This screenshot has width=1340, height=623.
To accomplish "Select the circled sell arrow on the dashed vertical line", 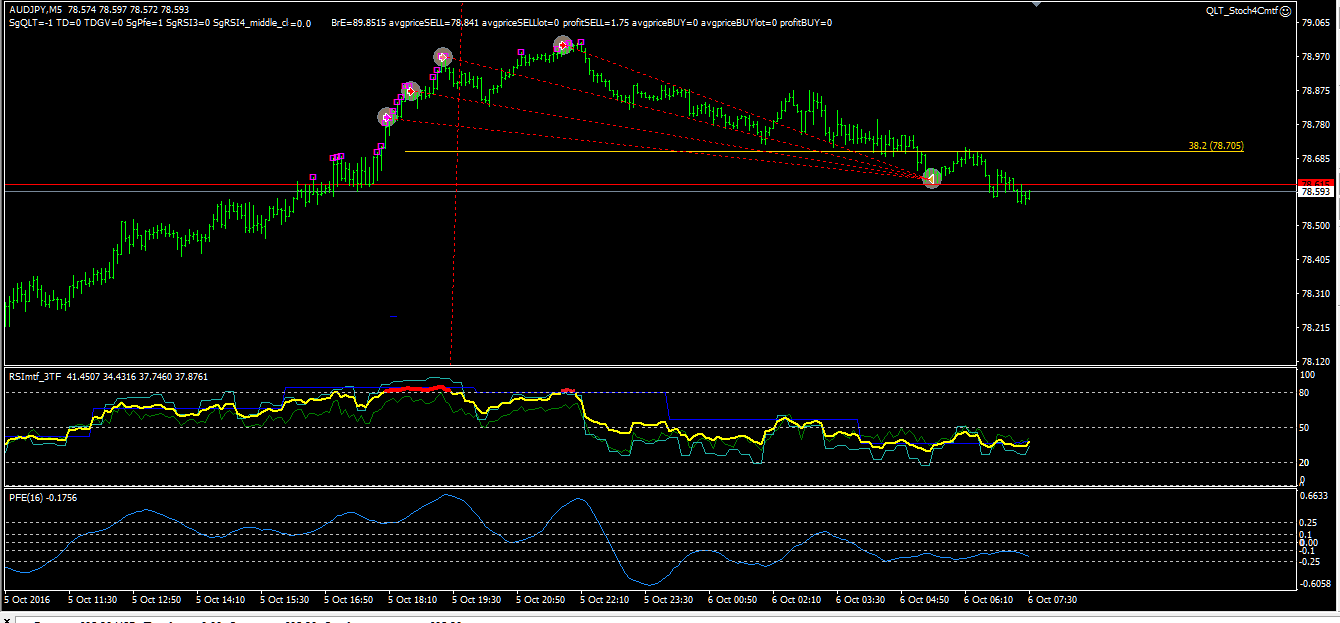I will point(443,58).
